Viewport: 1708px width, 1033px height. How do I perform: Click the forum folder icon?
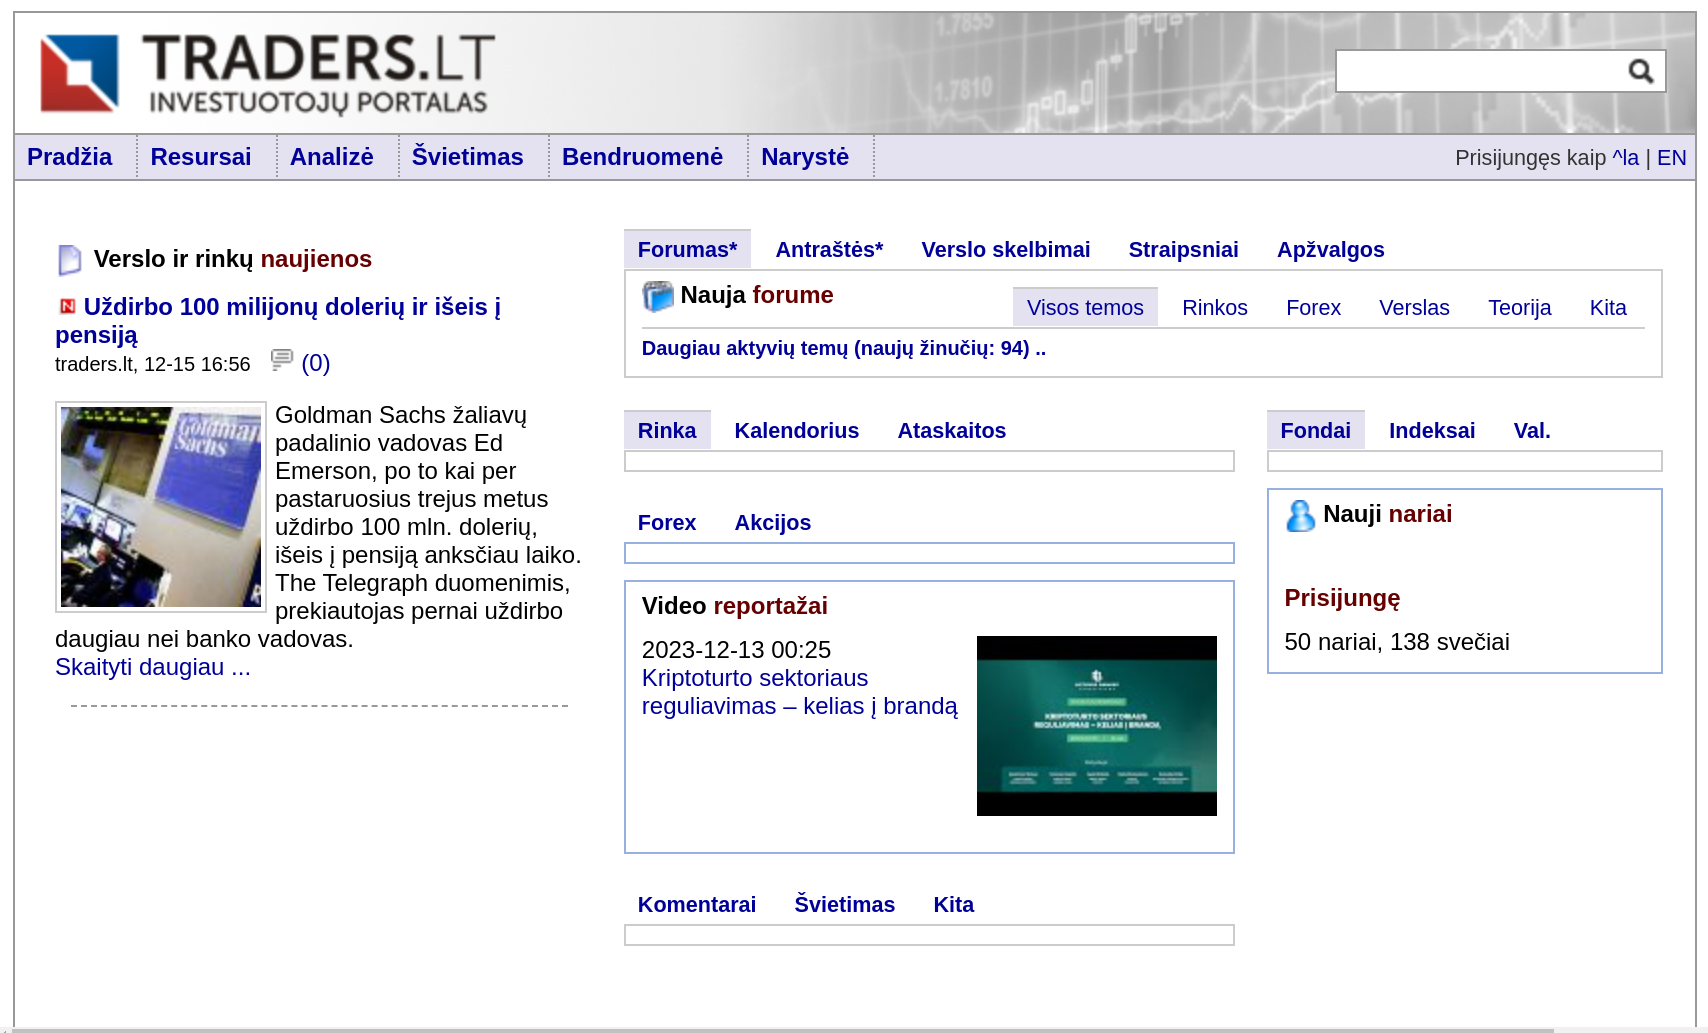point(658,296)
